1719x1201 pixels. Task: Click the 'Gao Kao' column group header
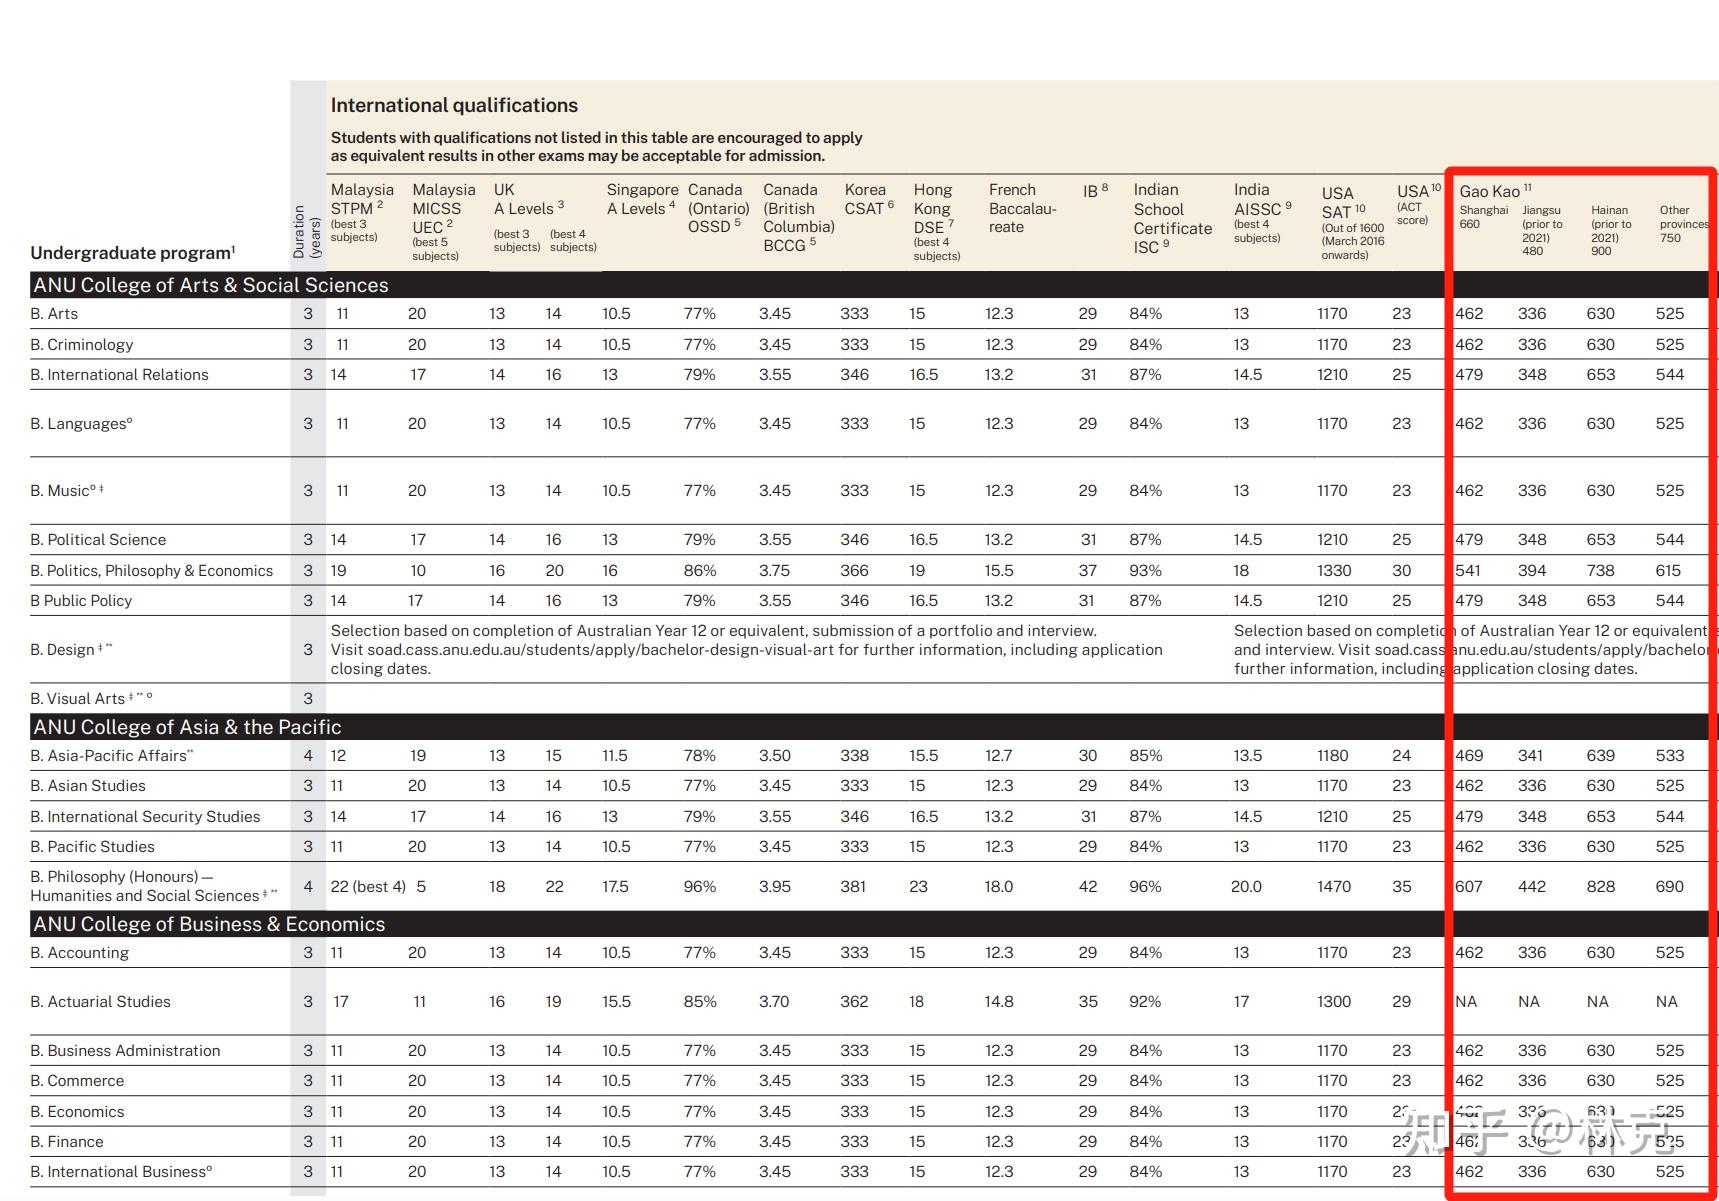[x=1494, y=191]
